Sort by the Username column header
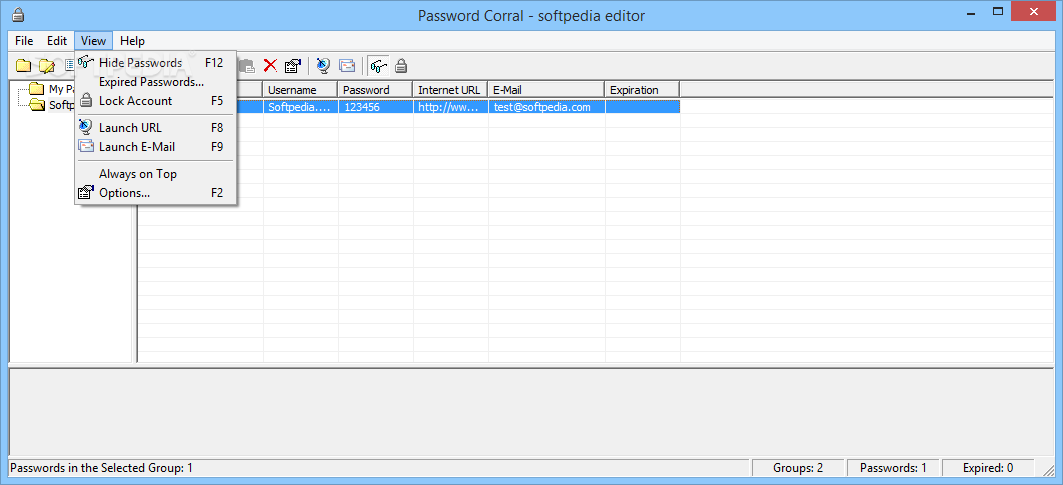This screenshot has height=485, width=1063. pyautogui.click(x=300, y=90)
